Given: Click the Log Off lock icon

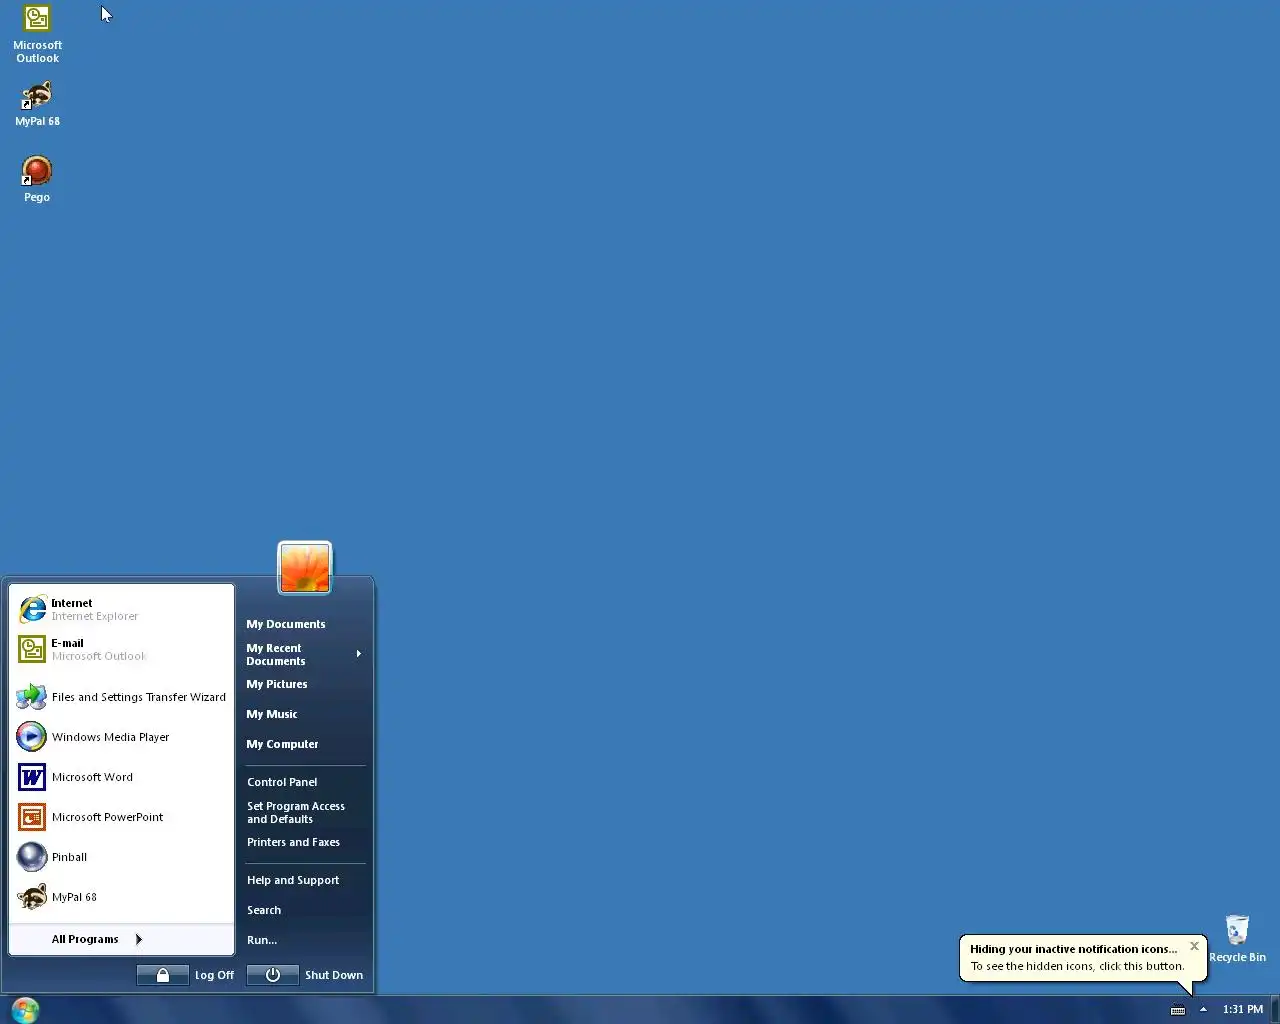Looking at the screenshot, I should point(162,975).
